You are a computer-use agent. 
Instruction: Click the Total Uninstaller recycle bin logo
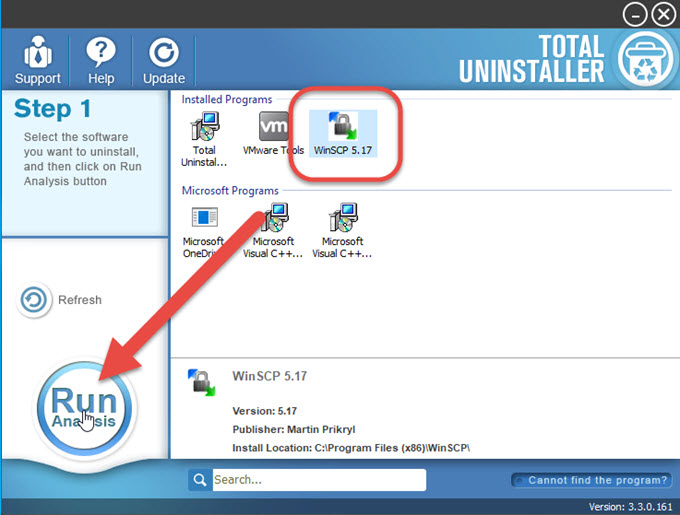[645, 60]
